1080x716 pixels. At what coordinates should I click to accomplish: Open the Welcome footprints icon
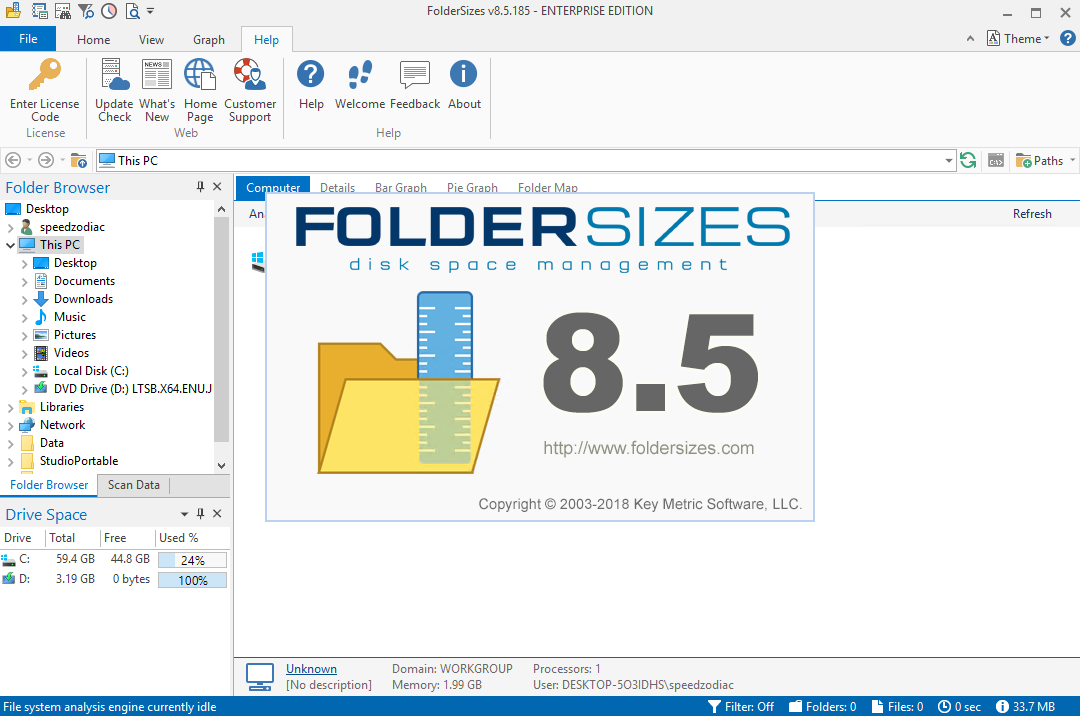coord(360,74)
